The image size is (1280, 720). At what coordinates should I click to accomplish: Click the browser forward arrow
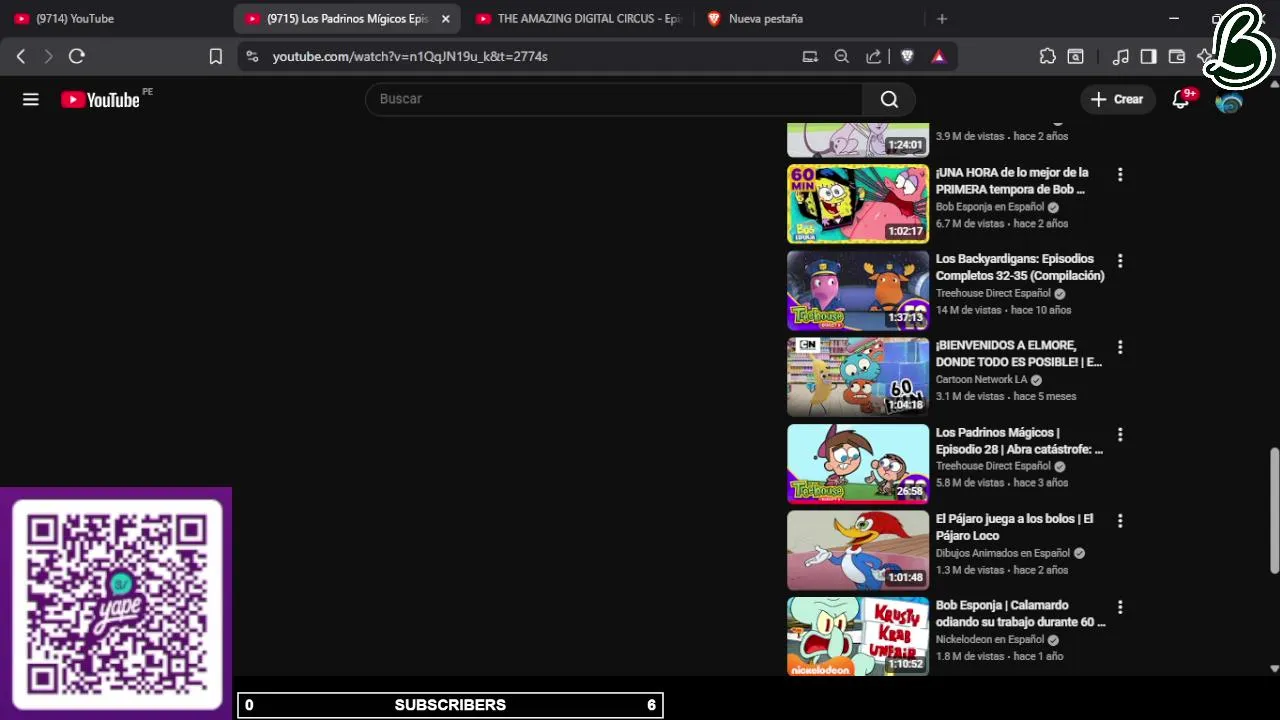[x=48, y=57]
